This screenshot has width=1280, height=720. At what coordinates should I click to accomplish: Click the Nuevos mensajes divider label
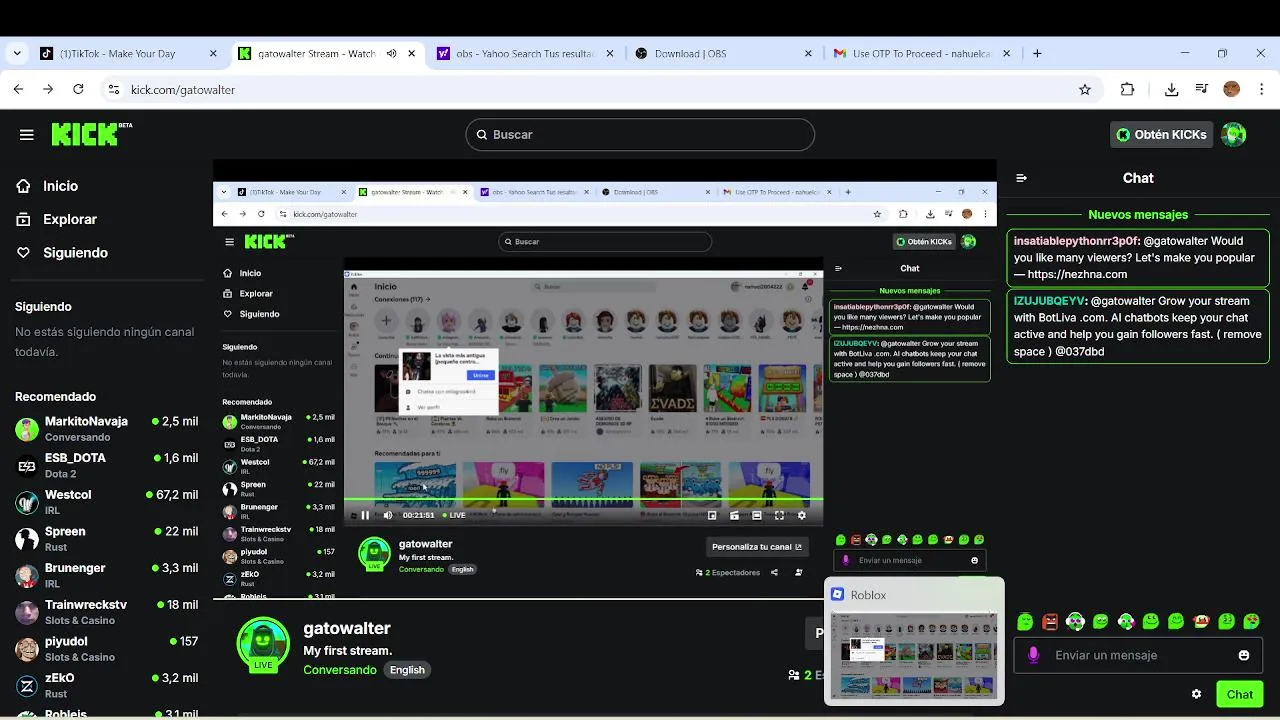pyautogui.click(x=1138, y=214)
